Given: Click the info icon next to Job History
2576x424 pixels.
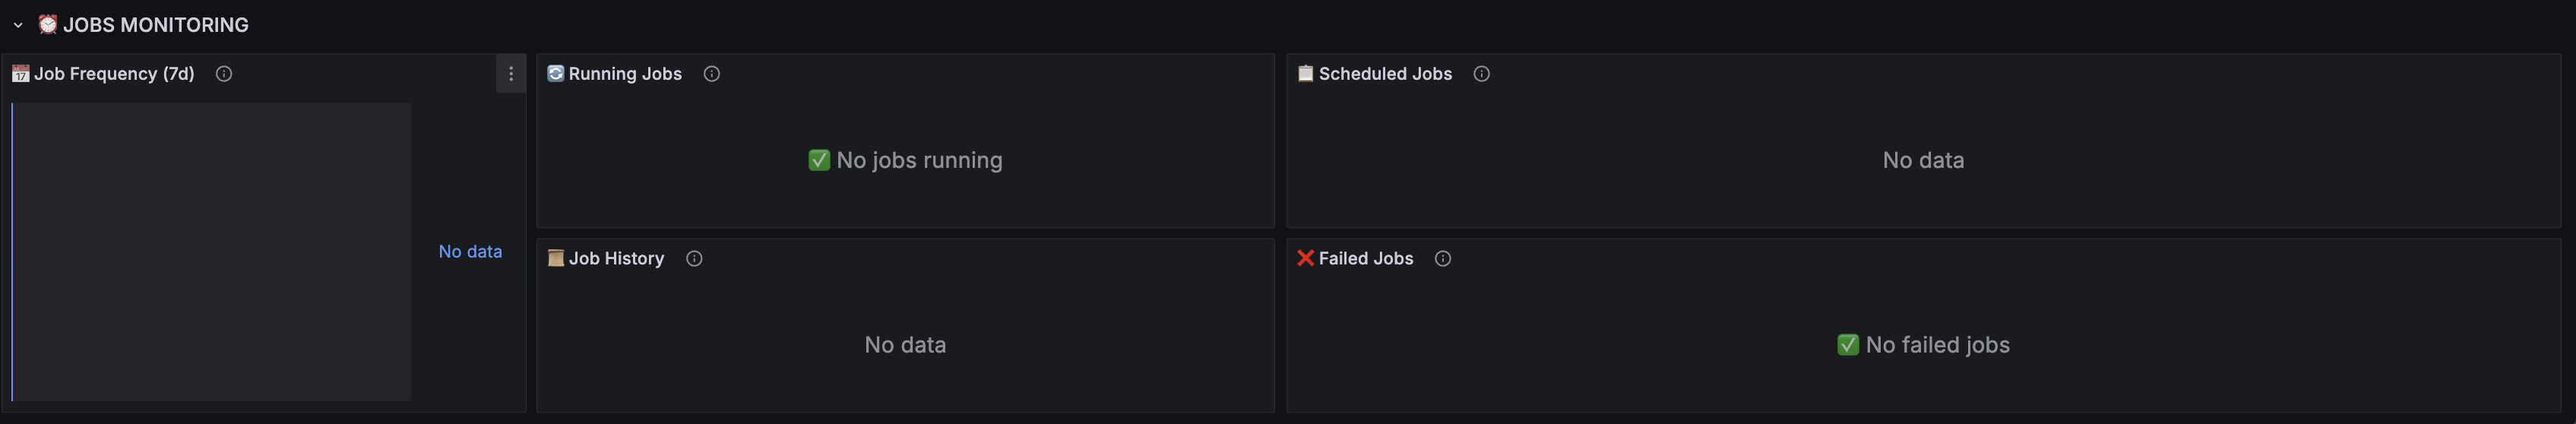Looking at the screenshot, I should click(694, 259).
